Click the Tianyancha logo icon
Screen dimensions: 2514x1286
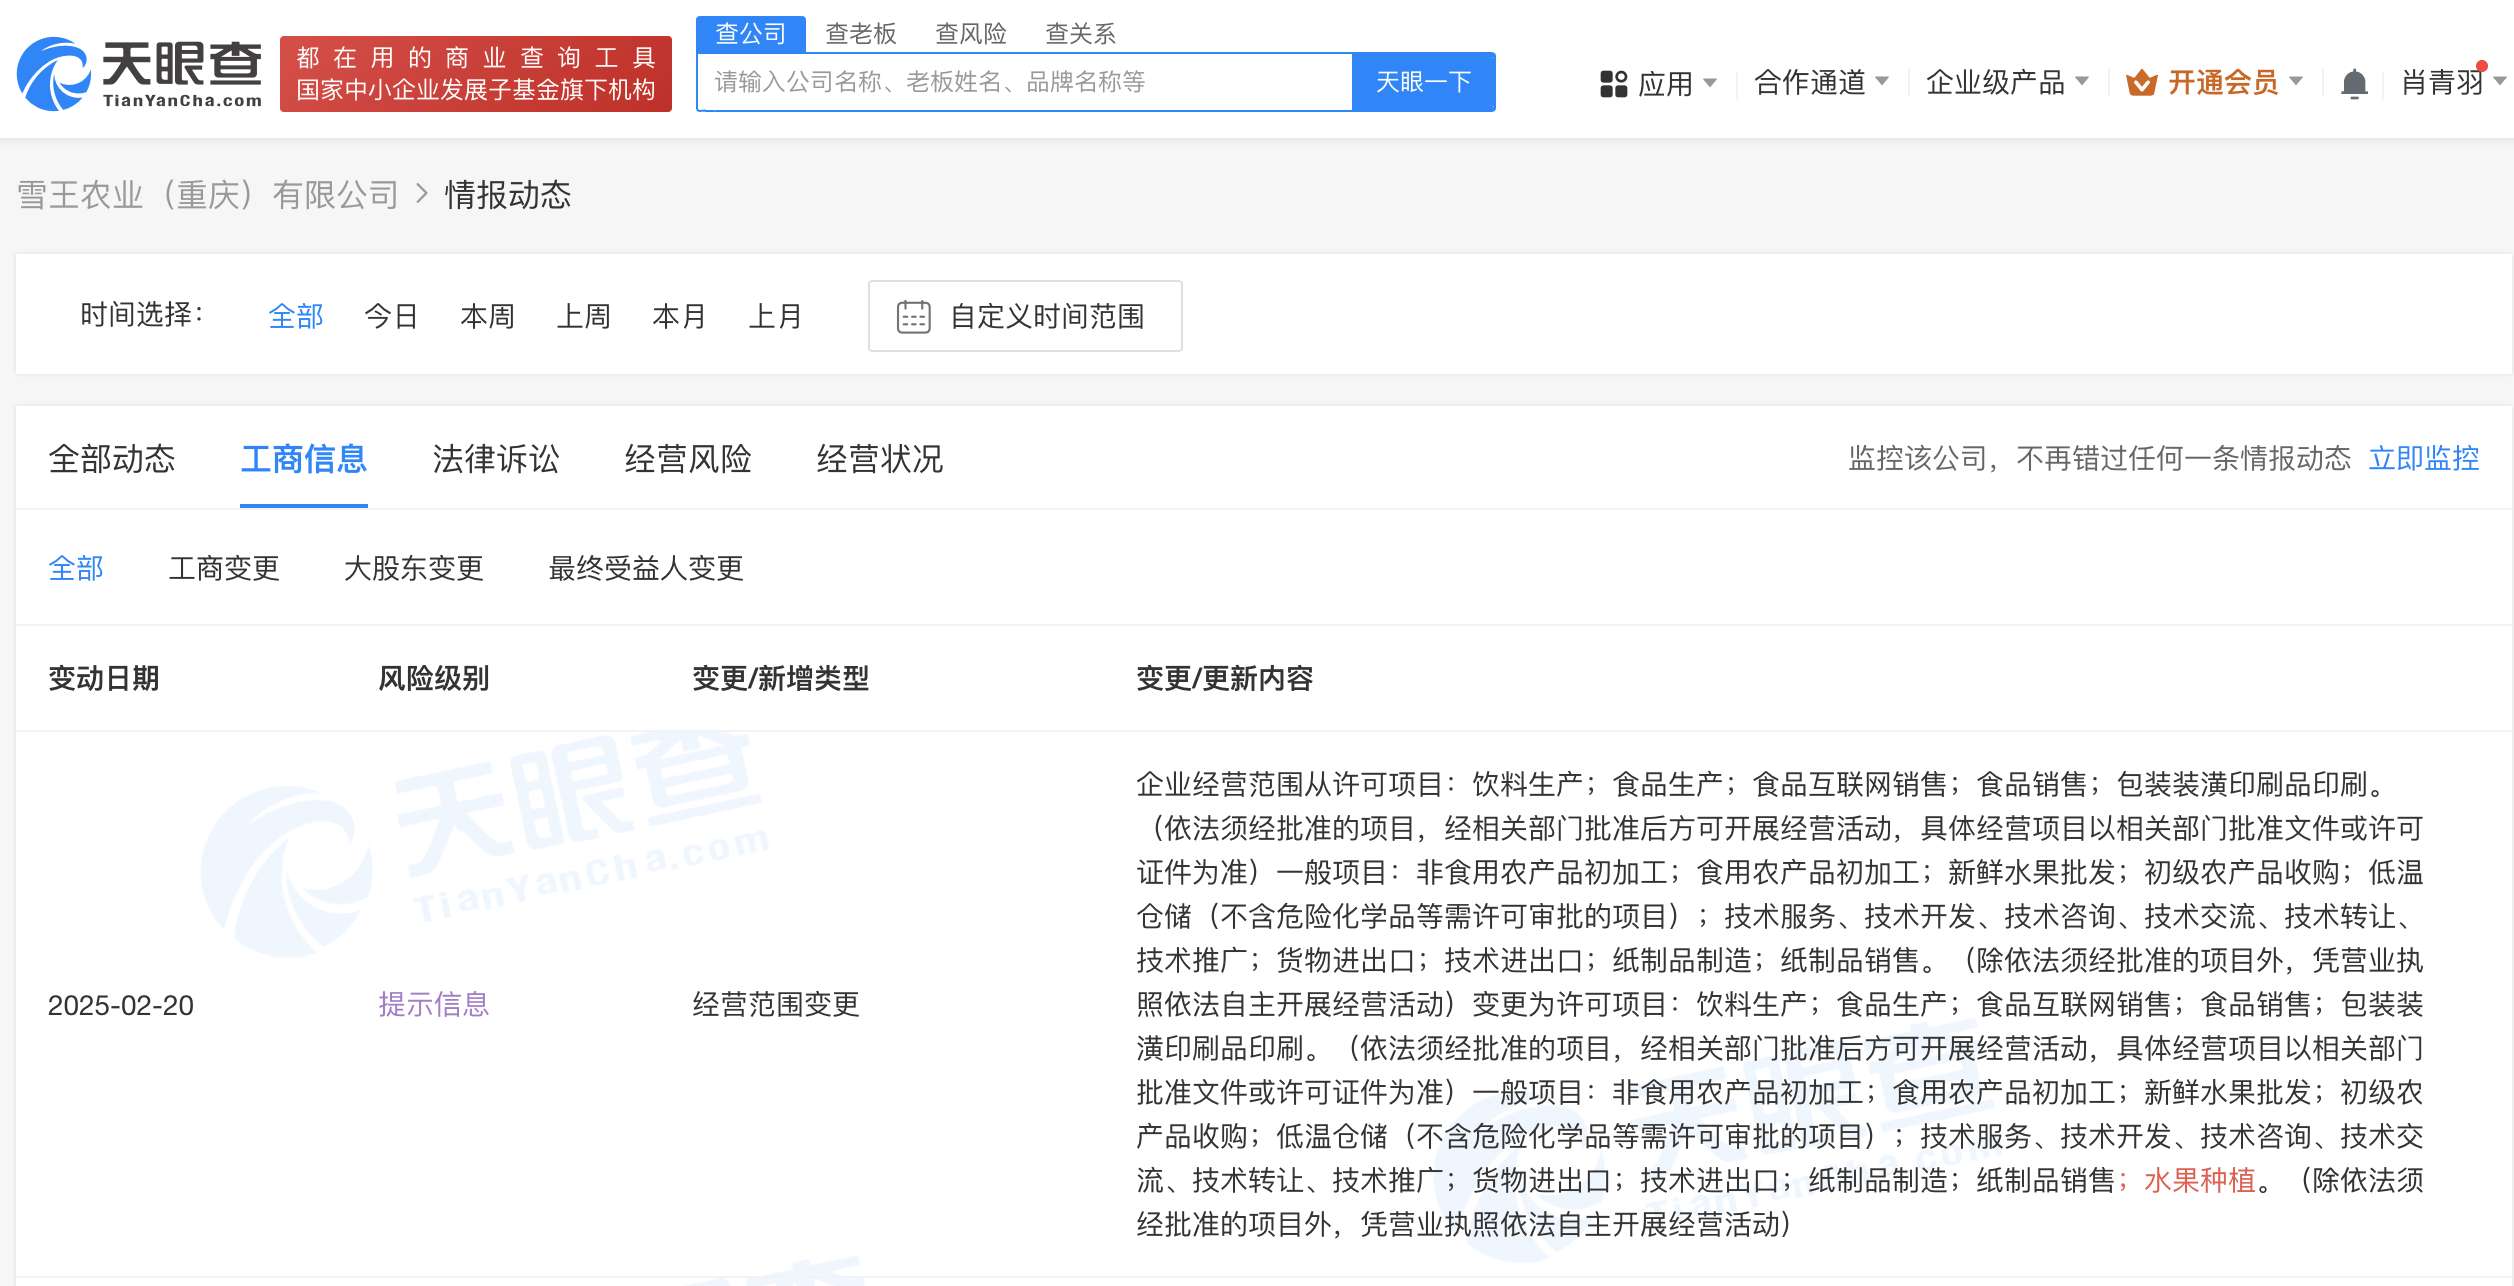coord(55,74)
